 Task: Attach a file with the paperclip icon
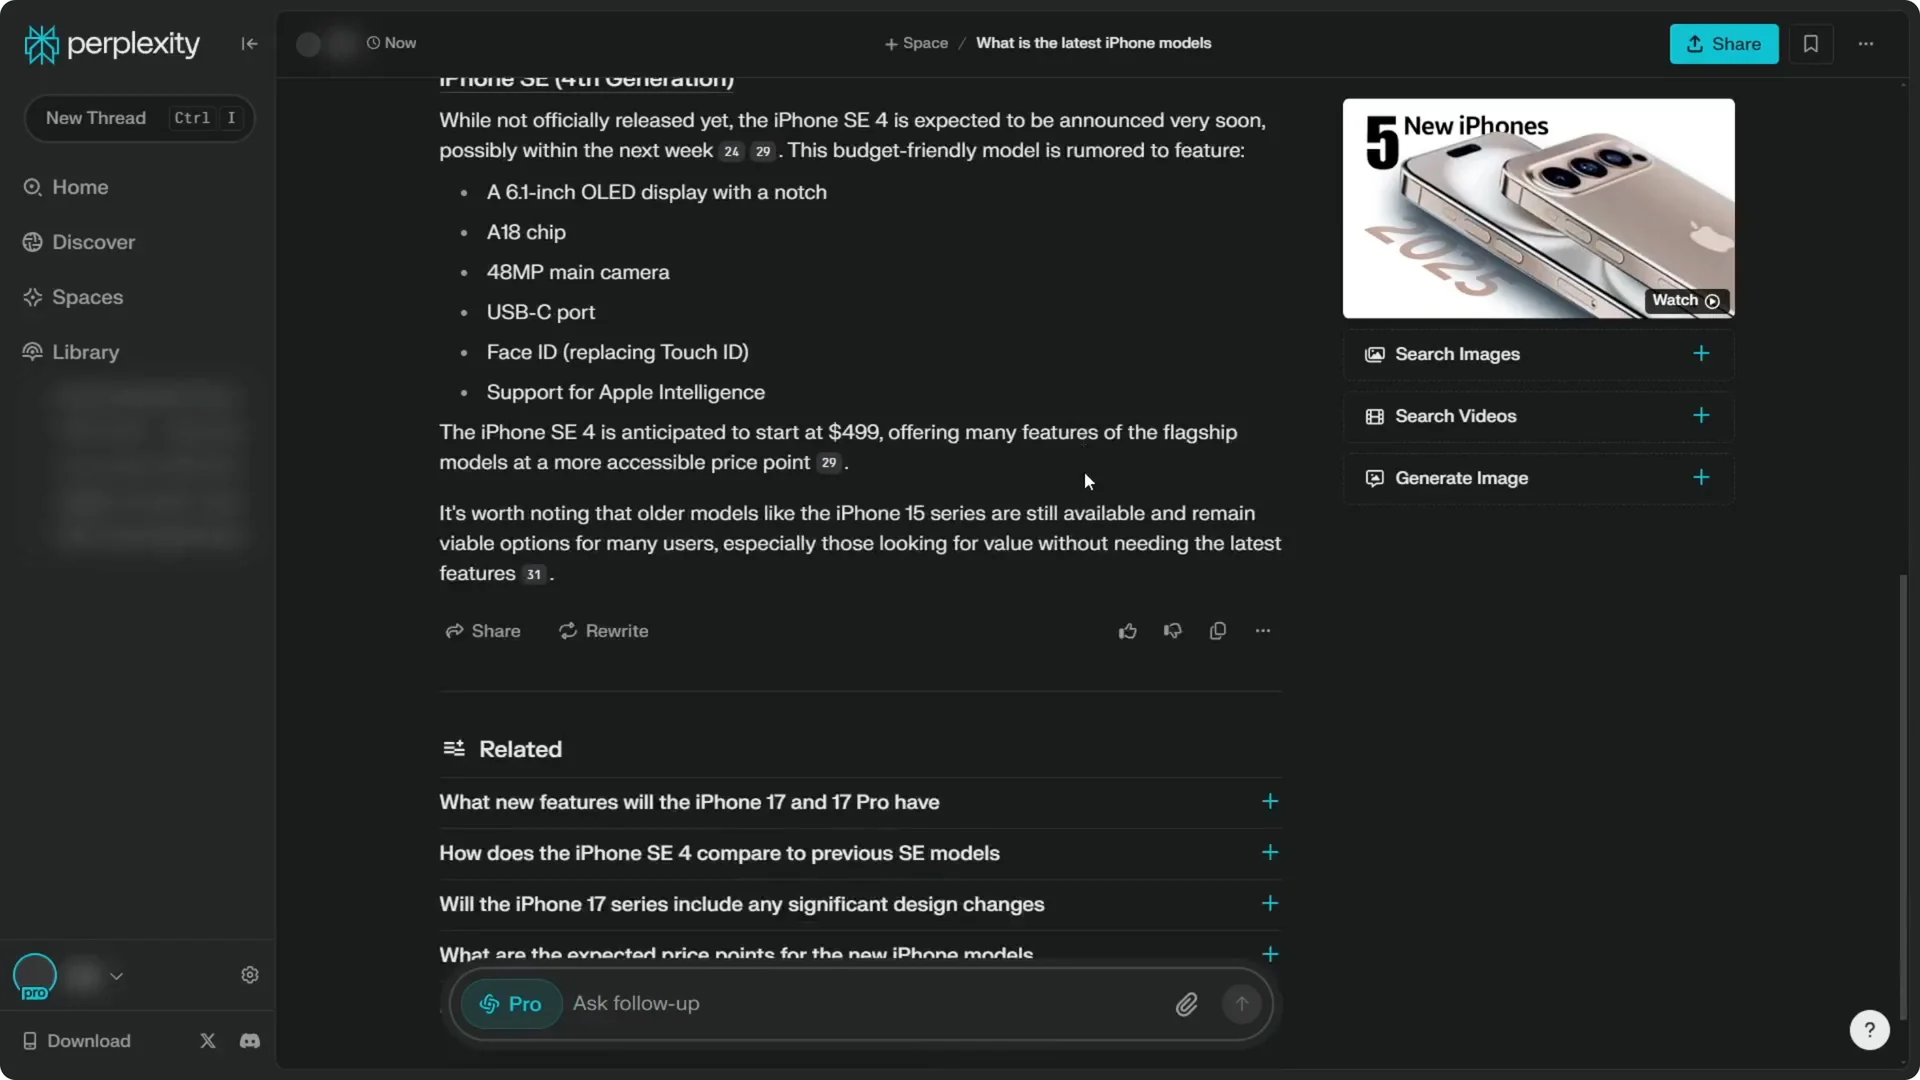(x=1187, y=1004)
